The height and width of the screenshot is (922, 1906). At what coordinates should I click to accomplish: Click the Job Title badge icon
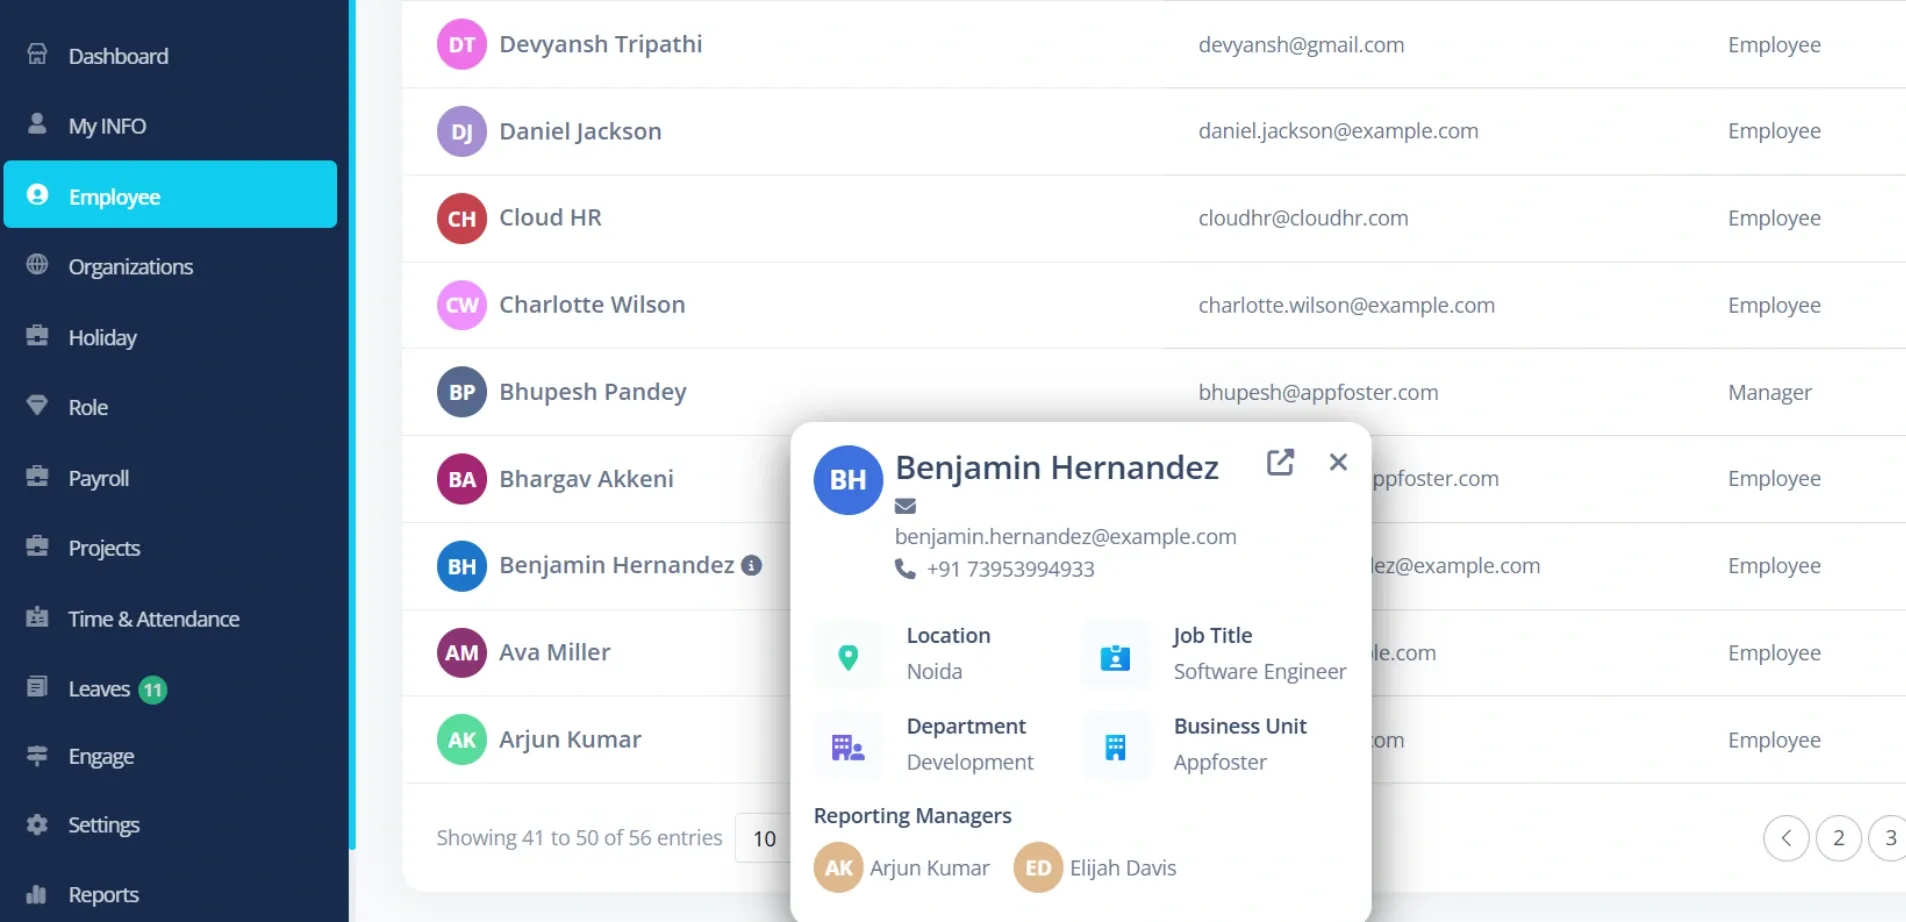(1115, 658)
